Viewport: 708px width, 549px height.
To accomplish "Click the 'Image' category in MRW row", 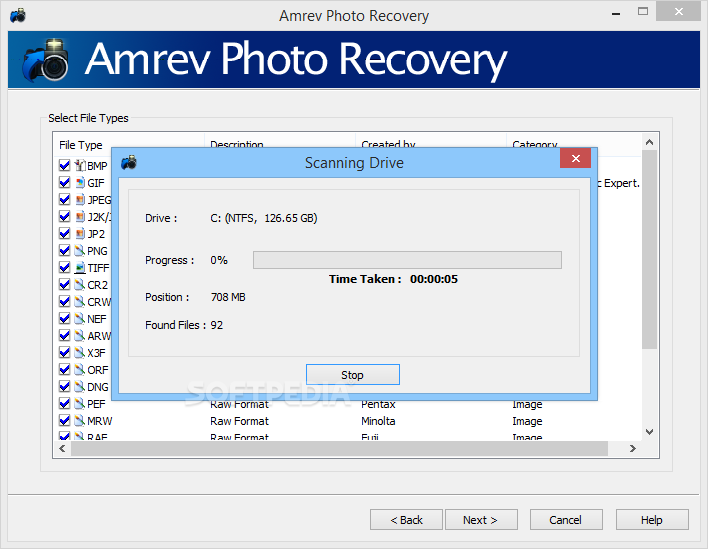I will point(527,421).
